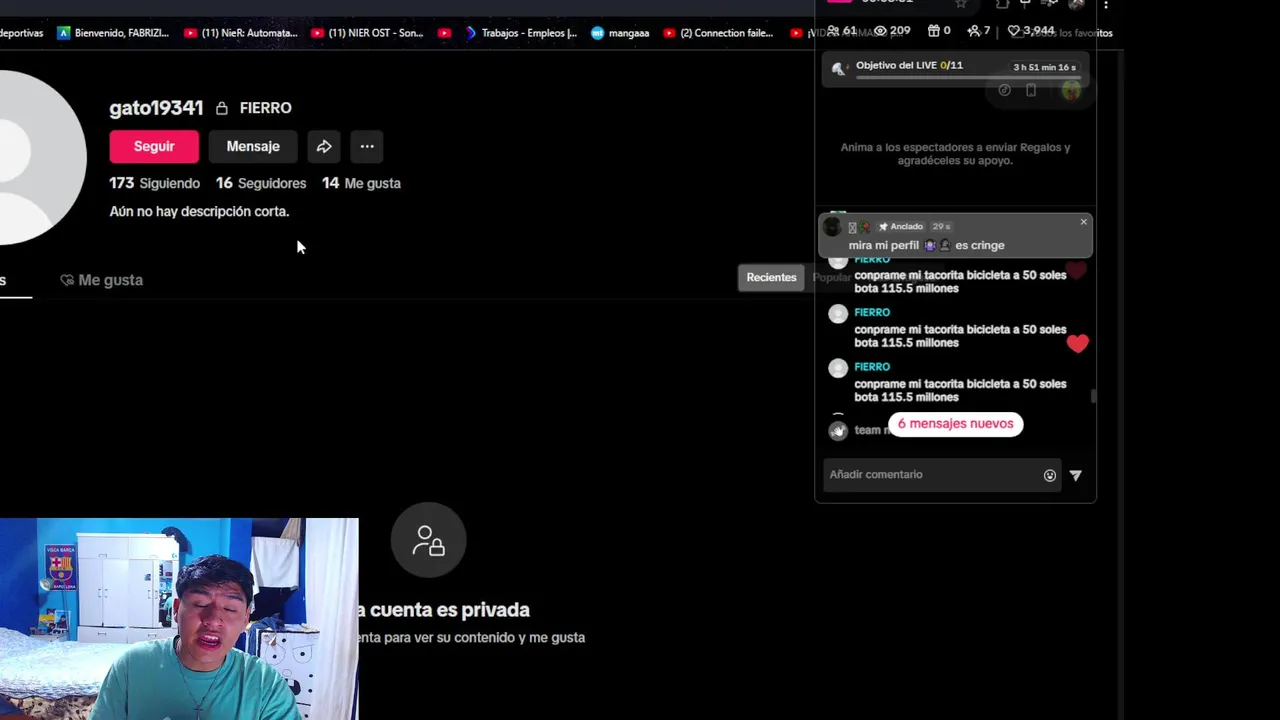Click the round avatar under the LIVE goal
The height and width of the screenshot is (720, 1280).
1071,91
